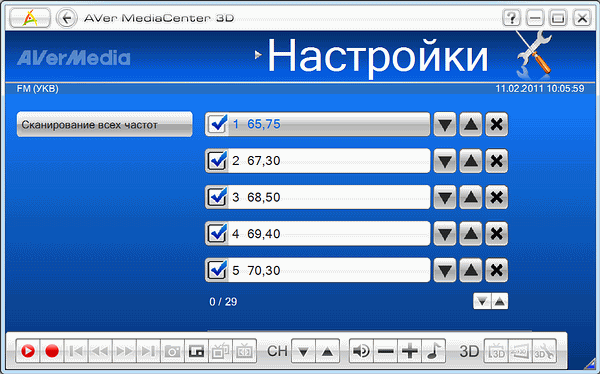Select station entry 2 67,30
The image size is (600, 374).
coord(318,161)
